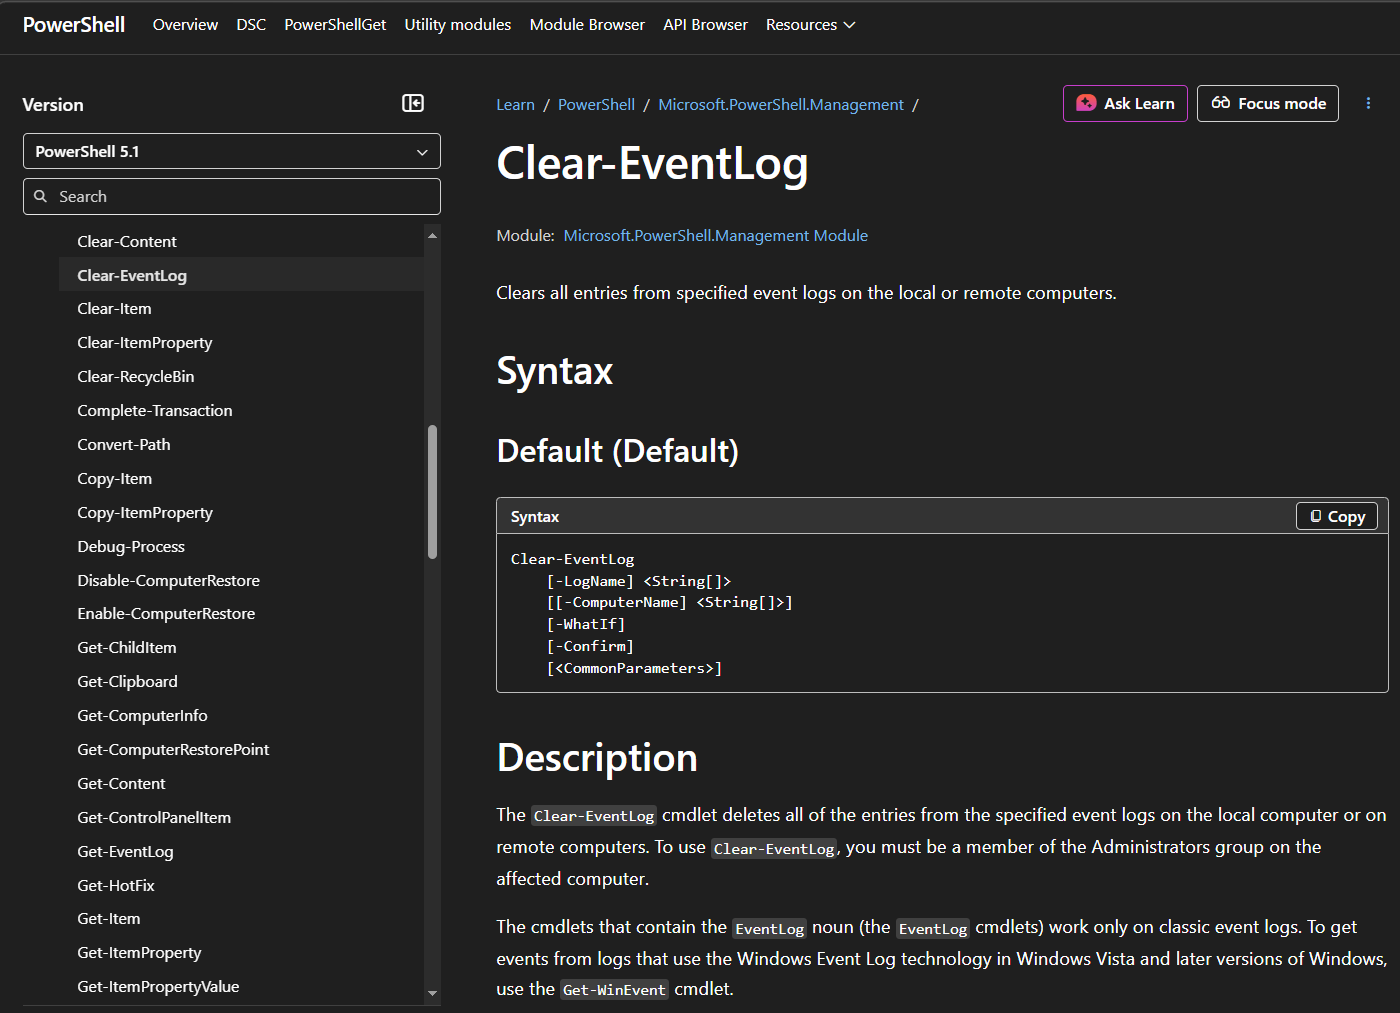Select Get-ComputerInfo in the sidebar

[x=143, y=716]
